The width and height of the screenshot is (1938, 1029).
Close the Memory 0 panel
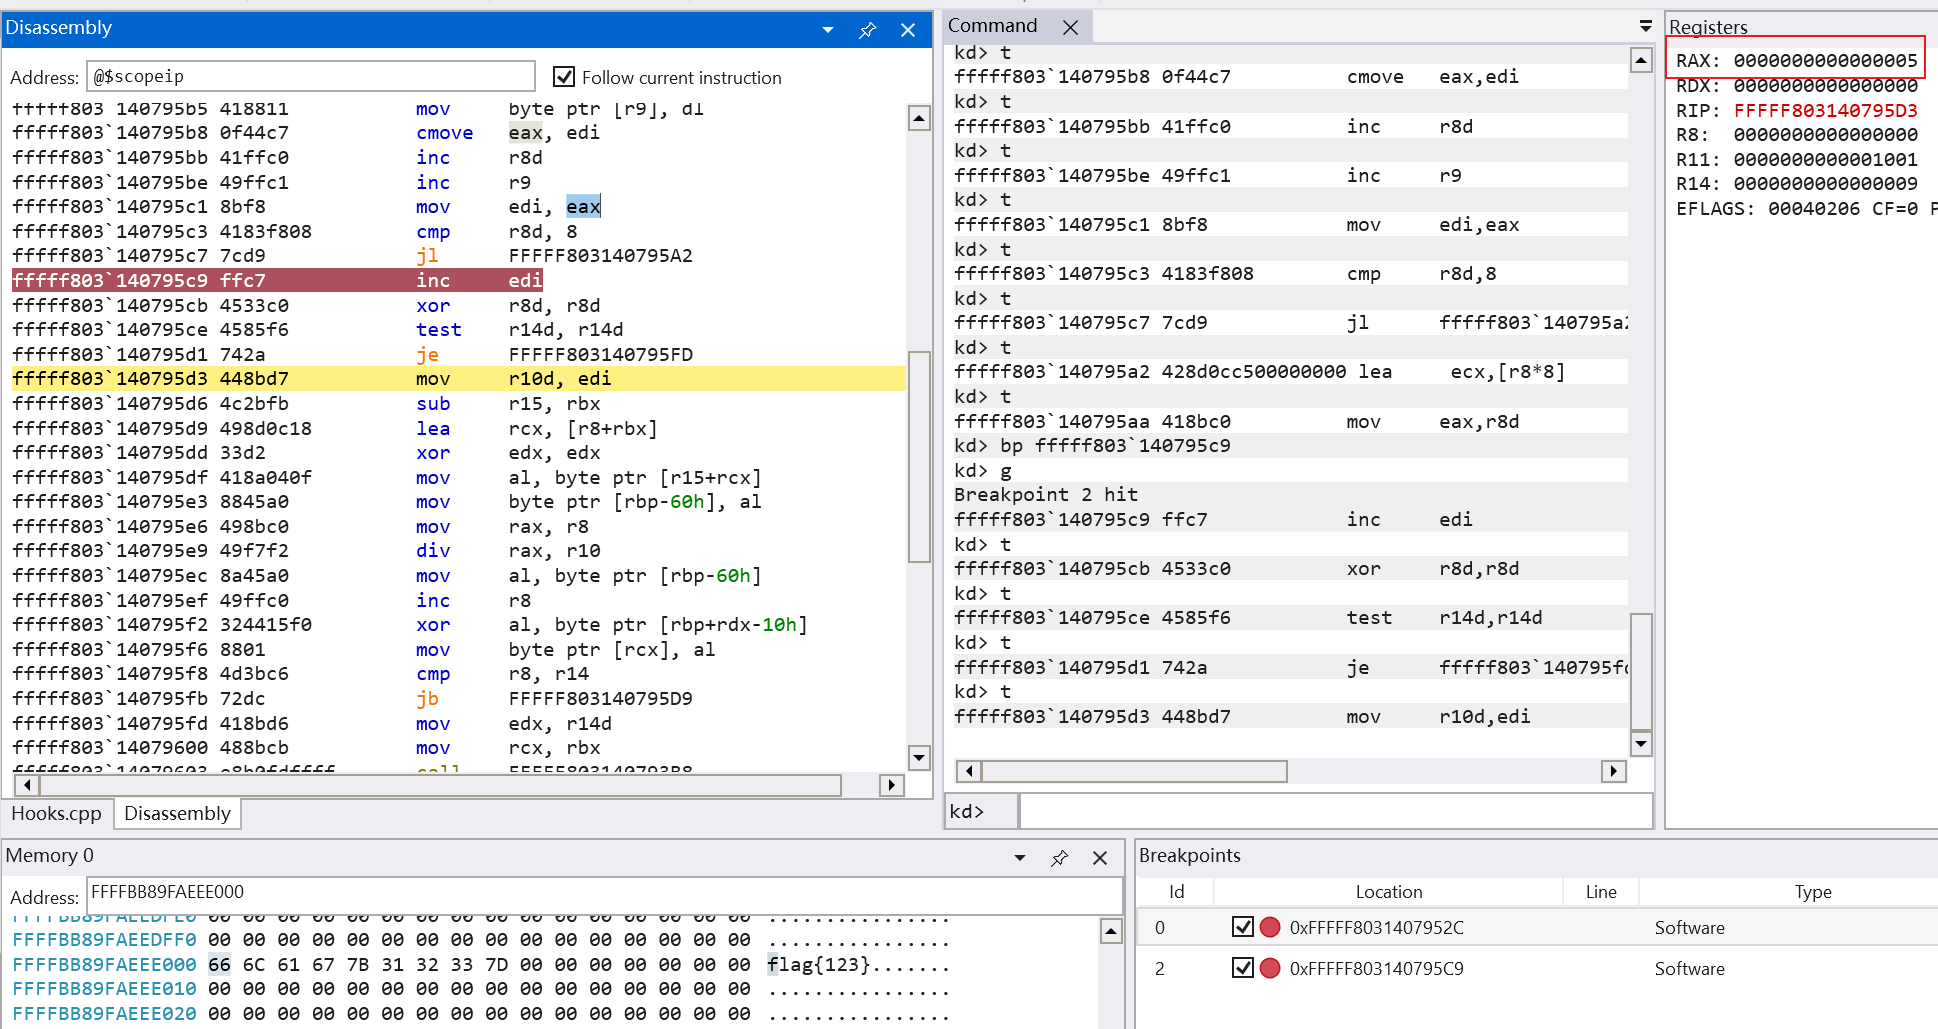click(x=1100, y=857)
